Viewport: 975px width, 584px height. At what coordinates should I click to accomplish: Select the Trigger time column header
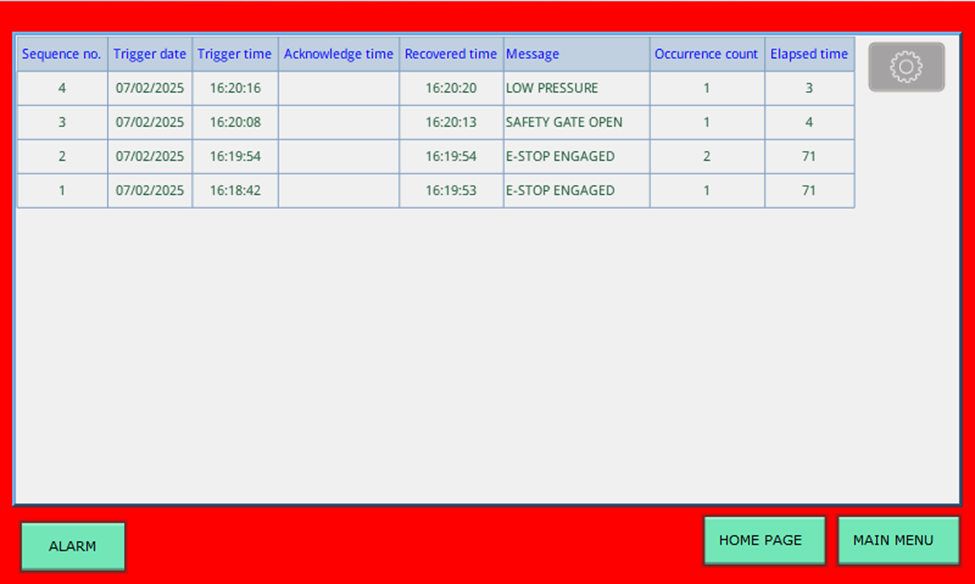pos(235,54)
